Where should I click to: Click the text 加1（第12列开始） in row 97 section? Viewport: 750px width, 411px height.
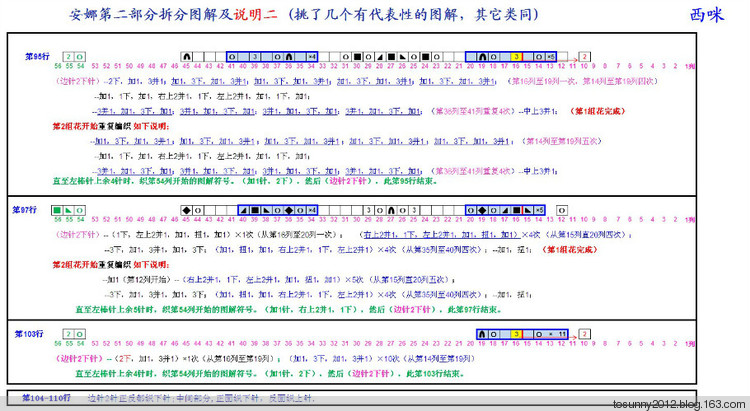tap(140, 279)
